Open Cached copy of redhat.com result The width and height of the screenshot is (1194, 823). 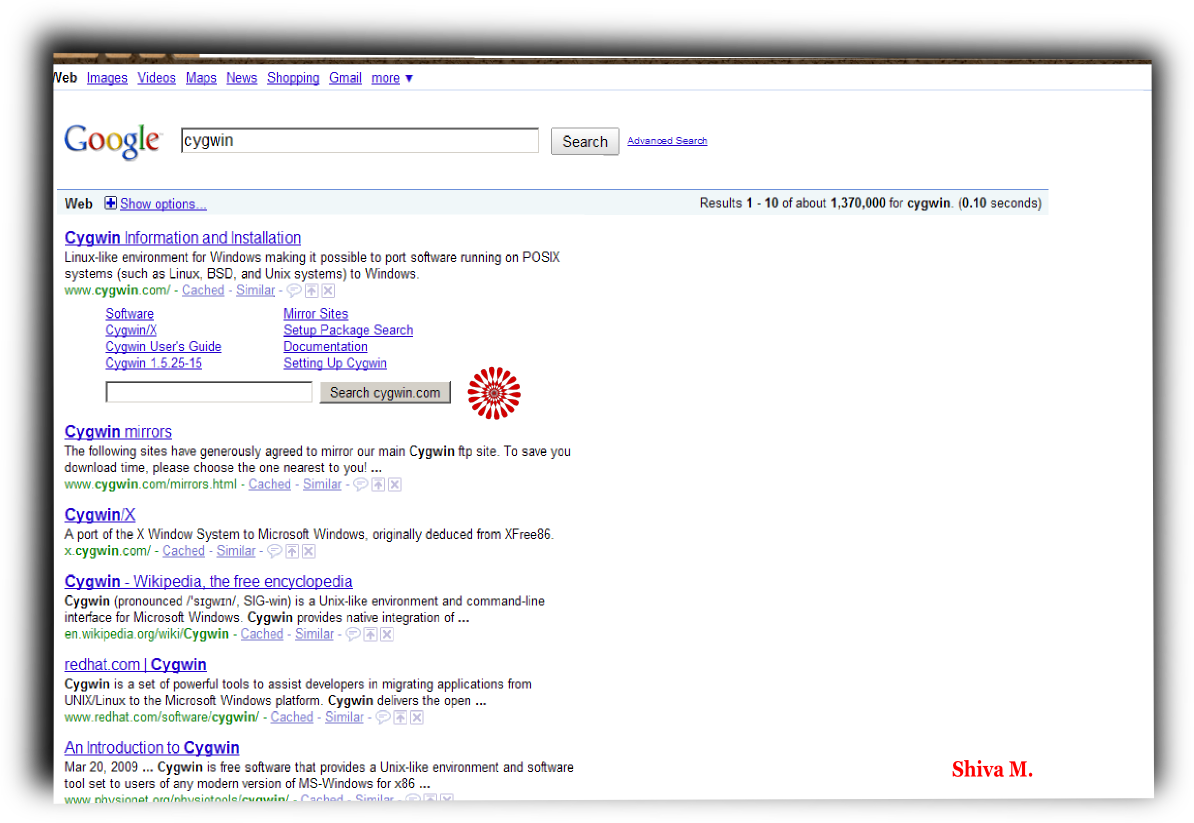[x=292, y=717]
